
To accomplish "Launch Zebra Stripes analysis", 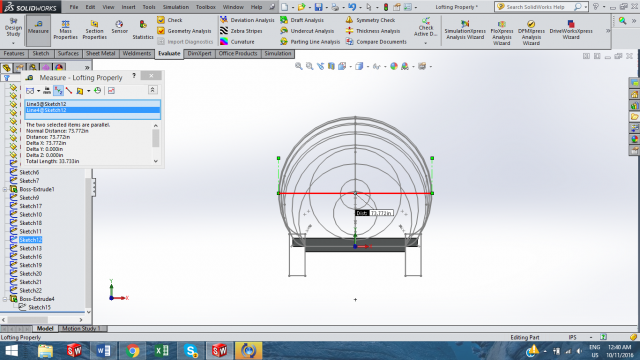I will [241, 31].
